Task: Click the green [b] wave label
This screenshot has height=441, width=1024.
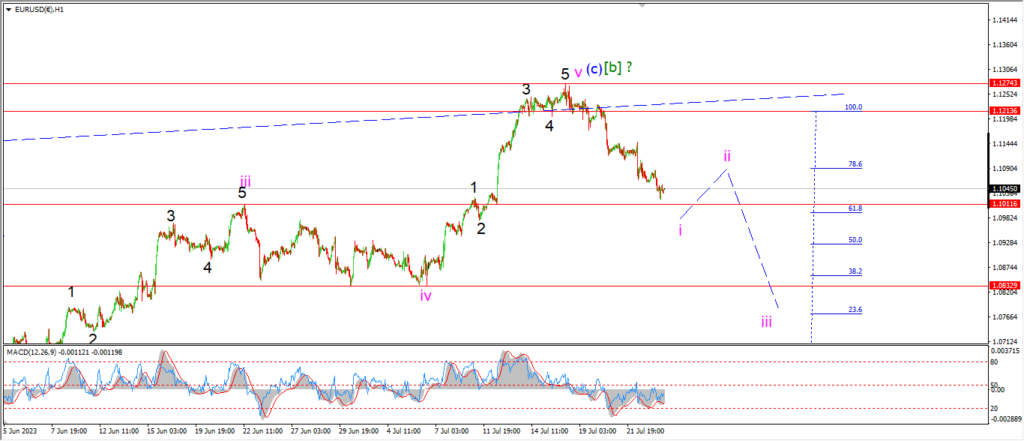Action: coord(612,67)
